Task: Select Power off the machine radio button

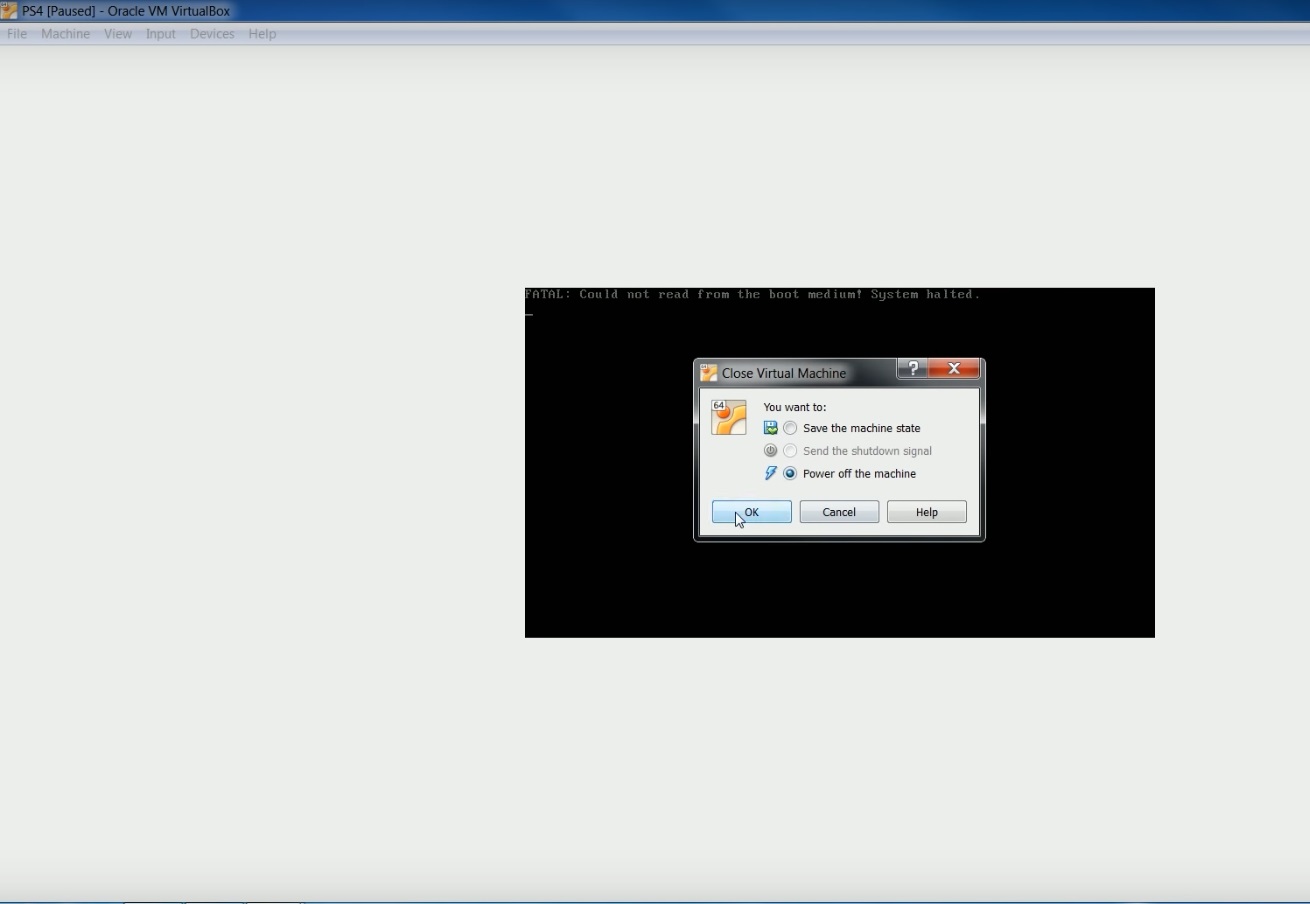Action: 790,474
